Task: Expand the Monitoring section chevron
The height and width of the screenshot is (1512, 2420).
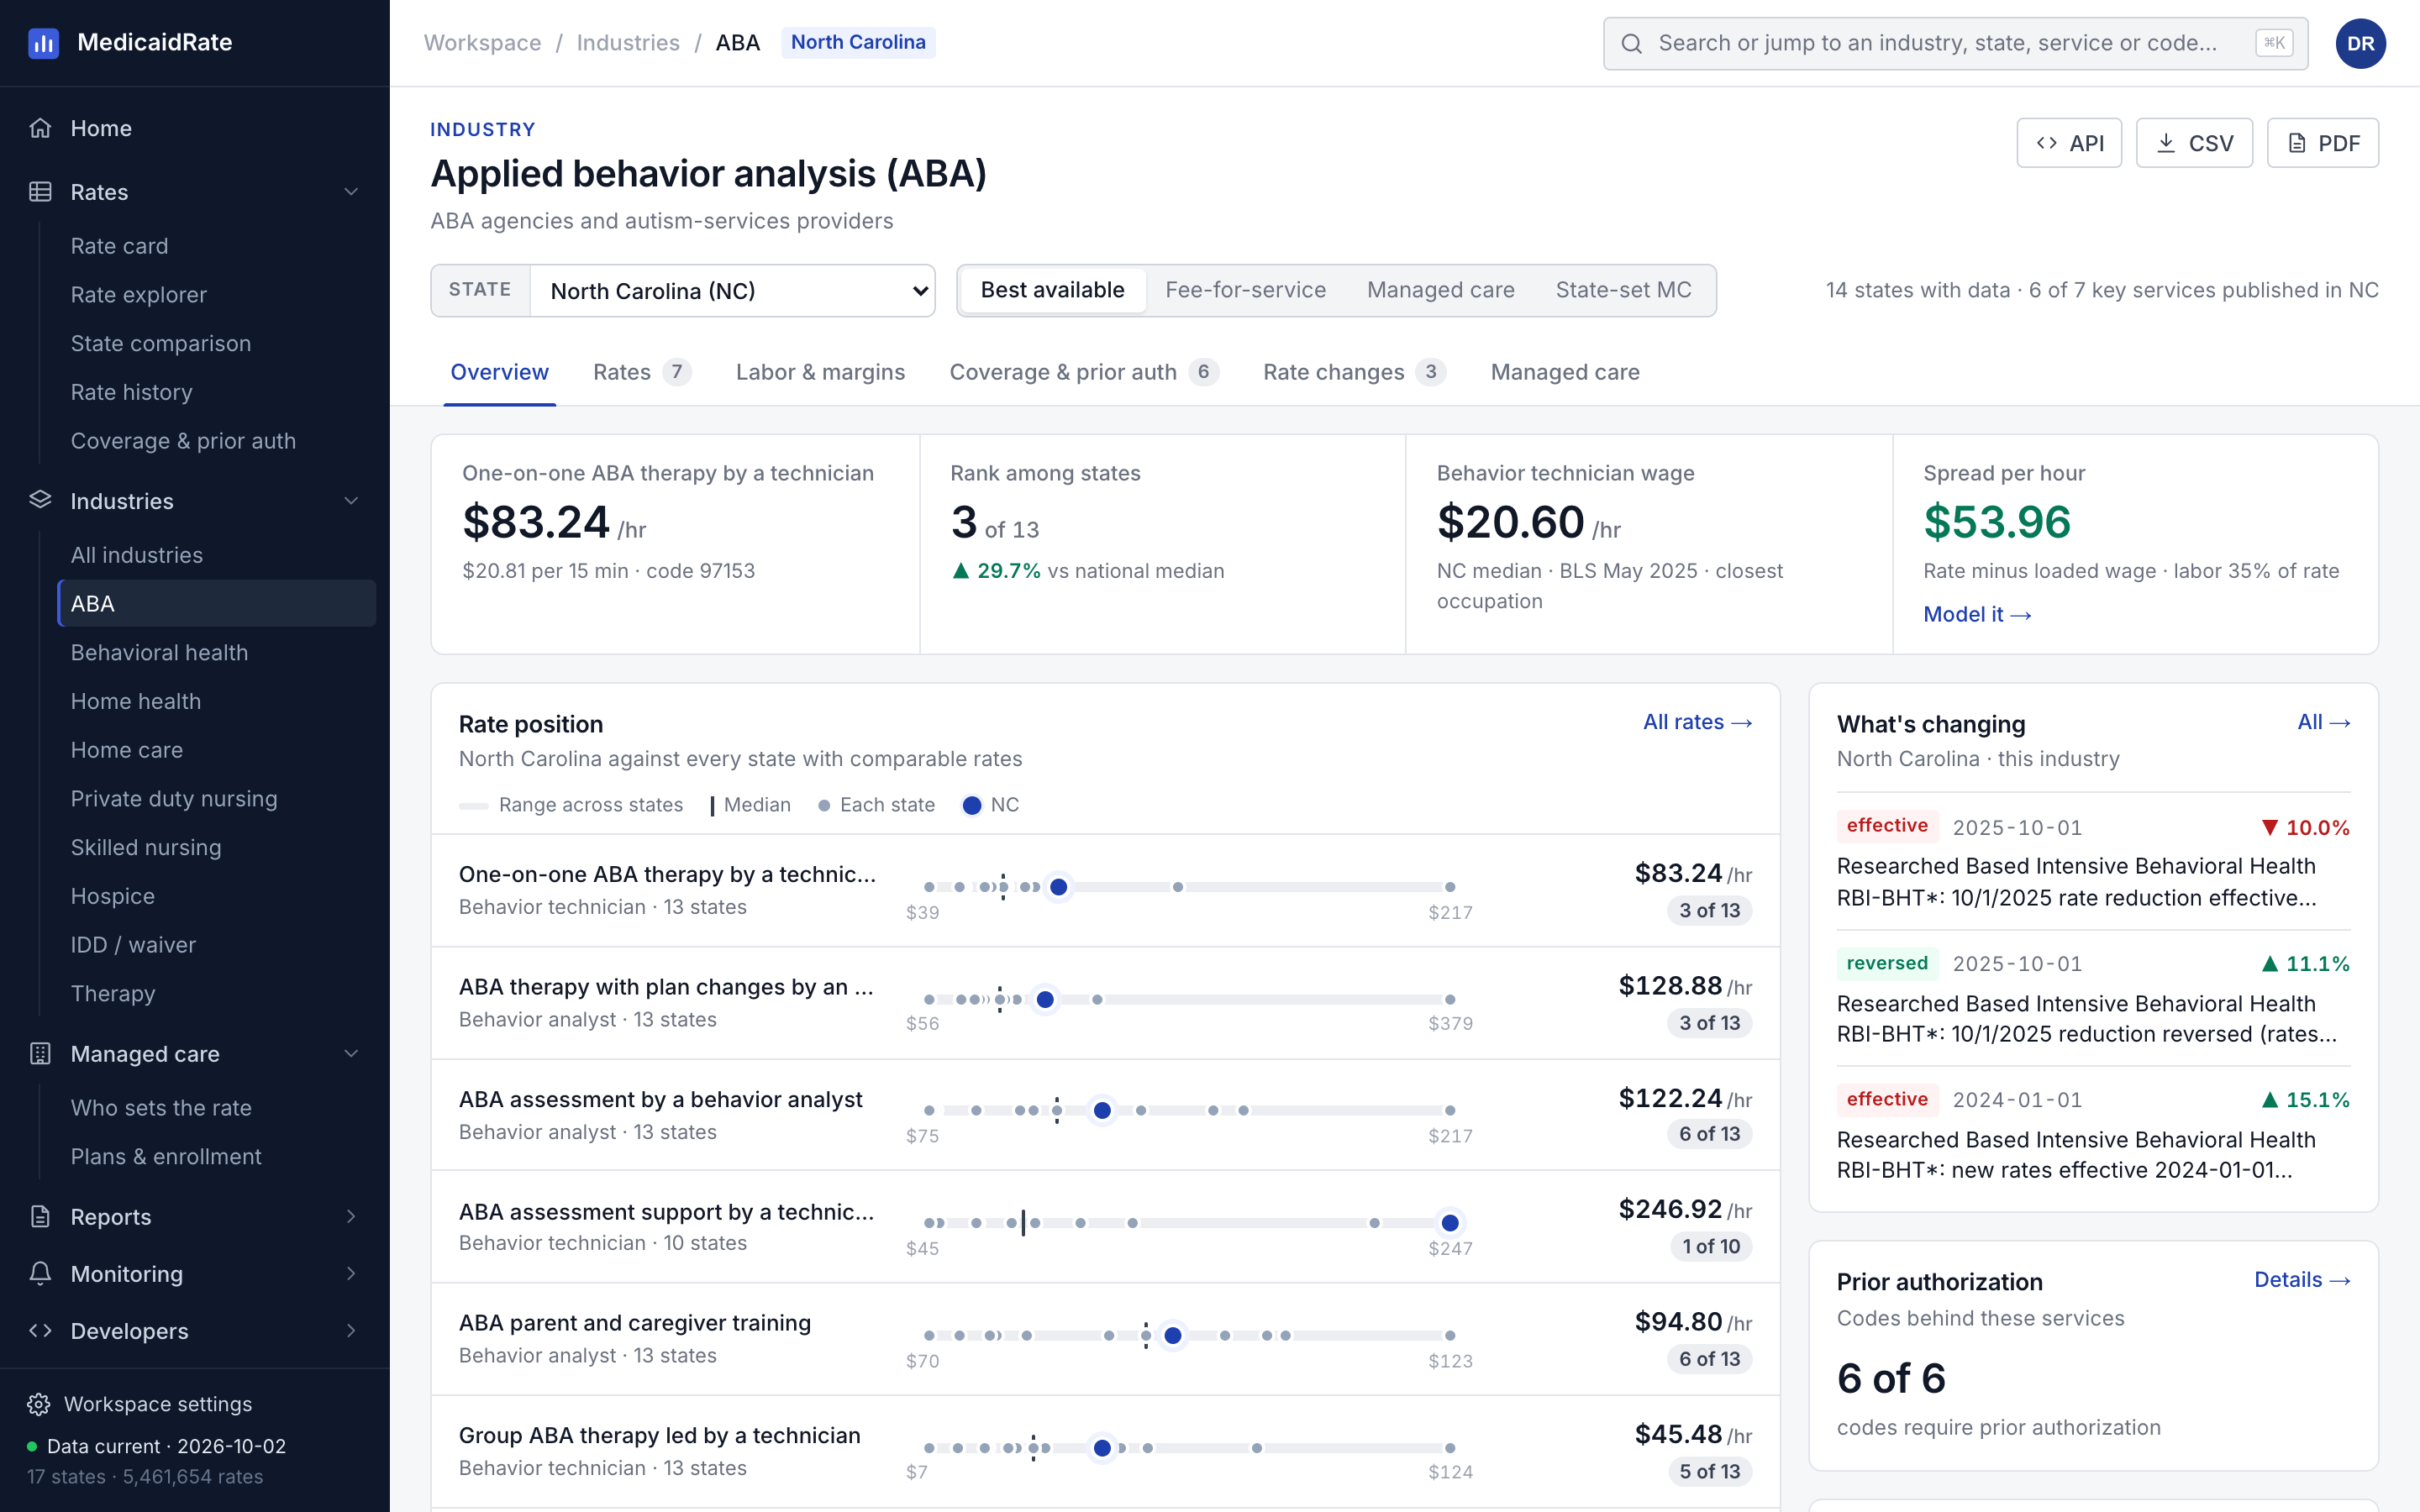Action: [x=351, y=1273]
